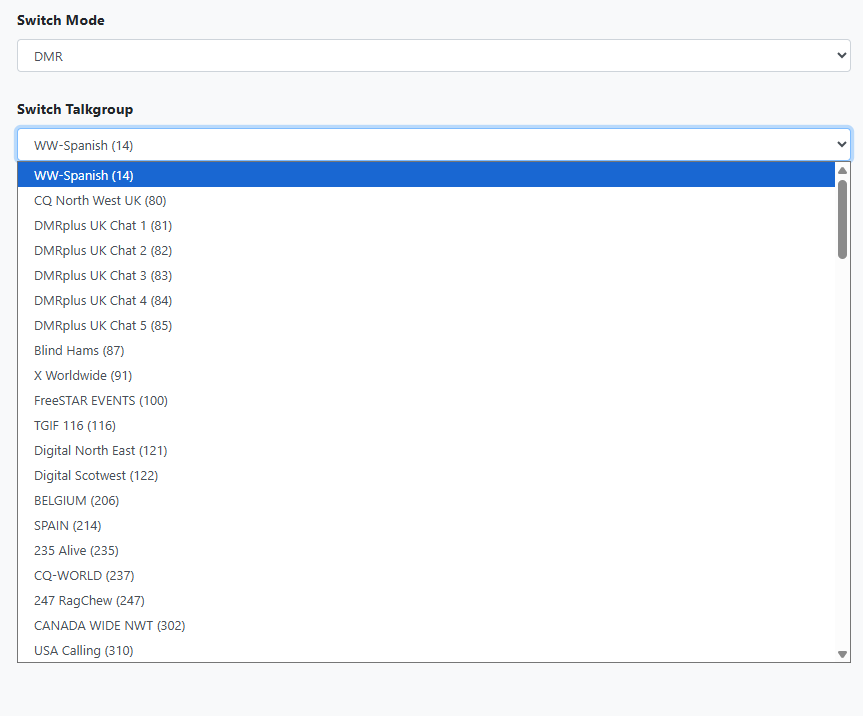
Task: Choose CANADA WIDE NWT (302)
Action: click(x=426, y=626)
